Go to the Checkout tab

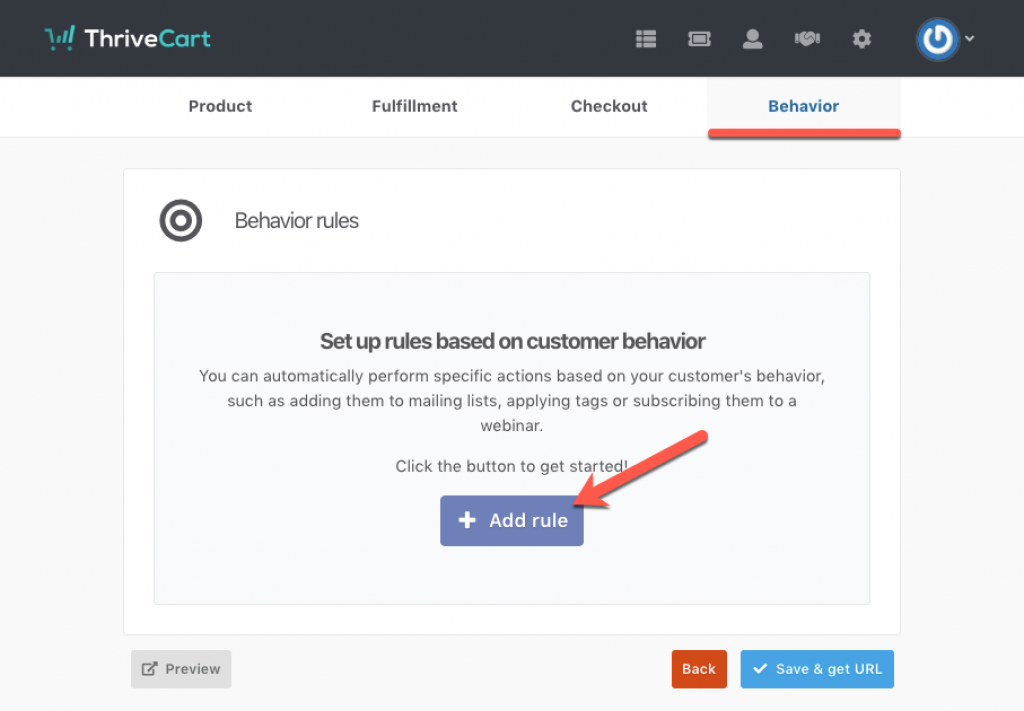(x=609, y=106)
